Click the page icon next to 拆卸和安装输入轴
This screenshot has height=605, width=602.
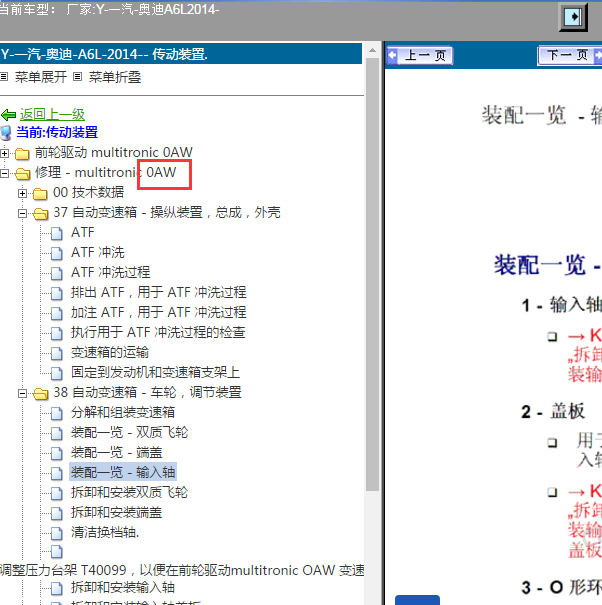coord(57,588)
